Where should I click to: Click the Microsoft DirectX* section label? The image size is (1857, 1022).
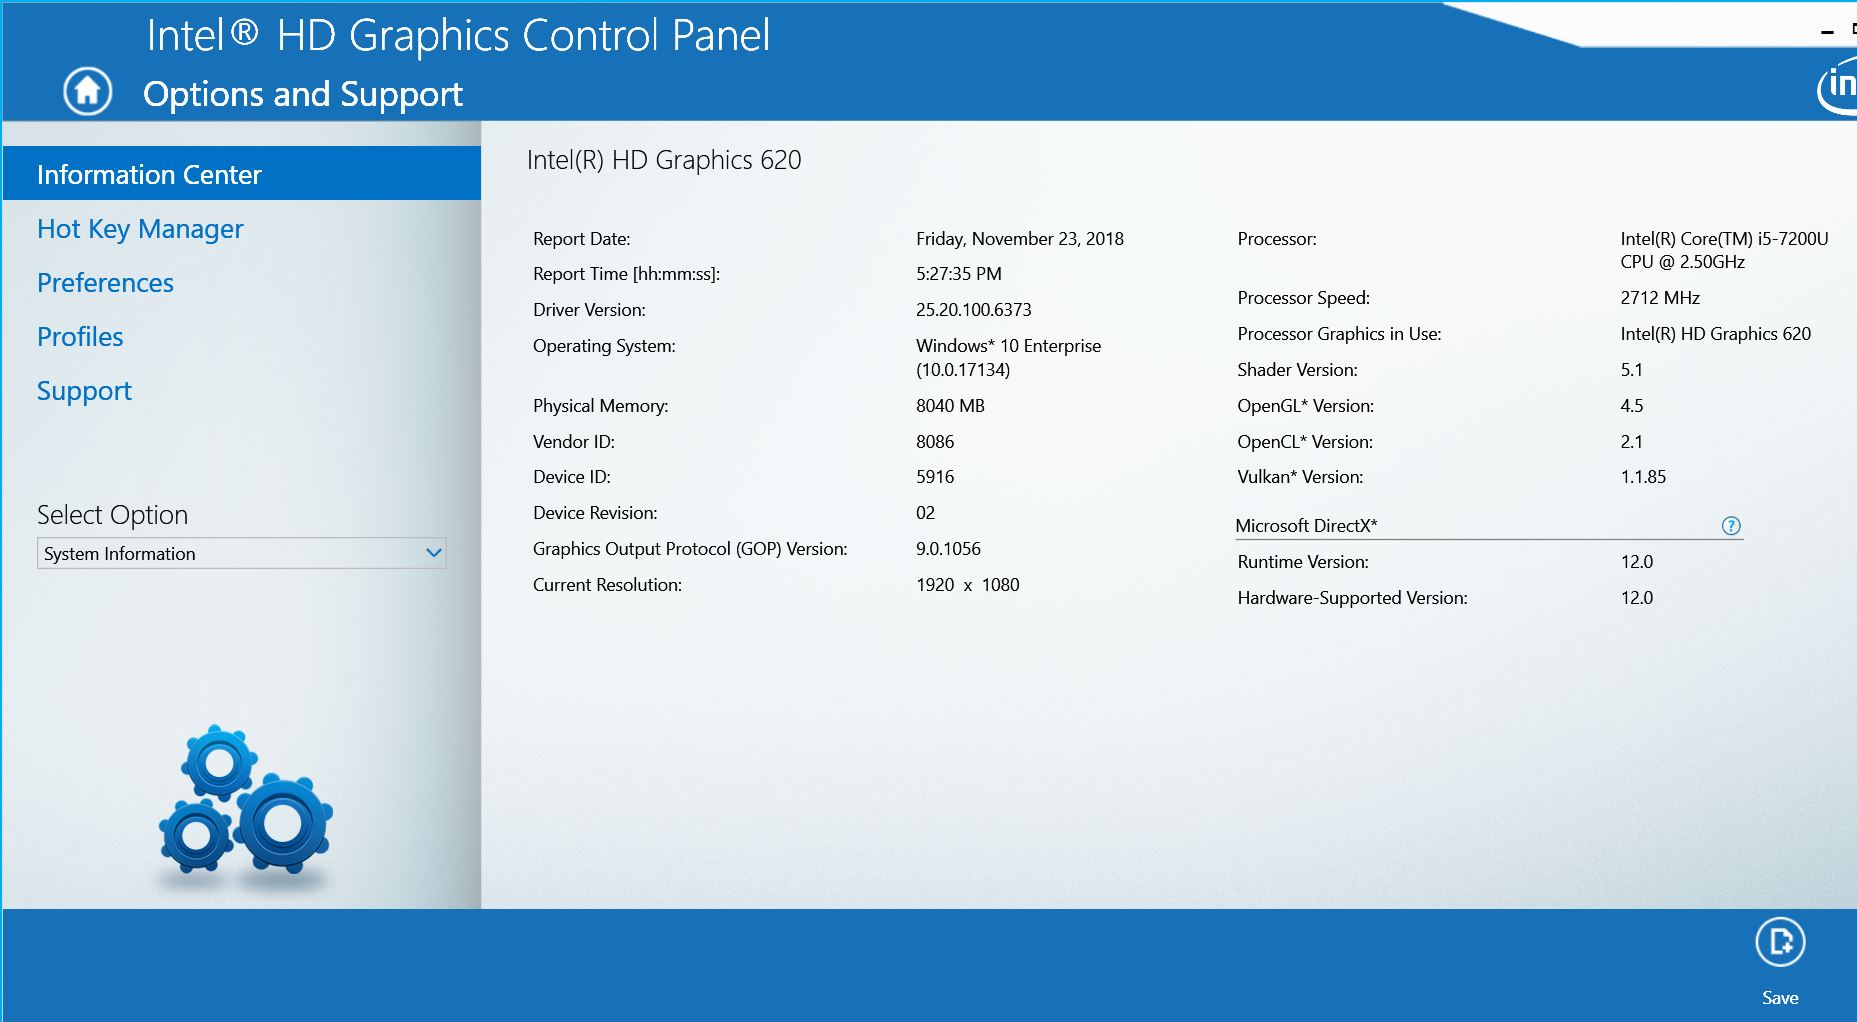tap(1306, 526)
